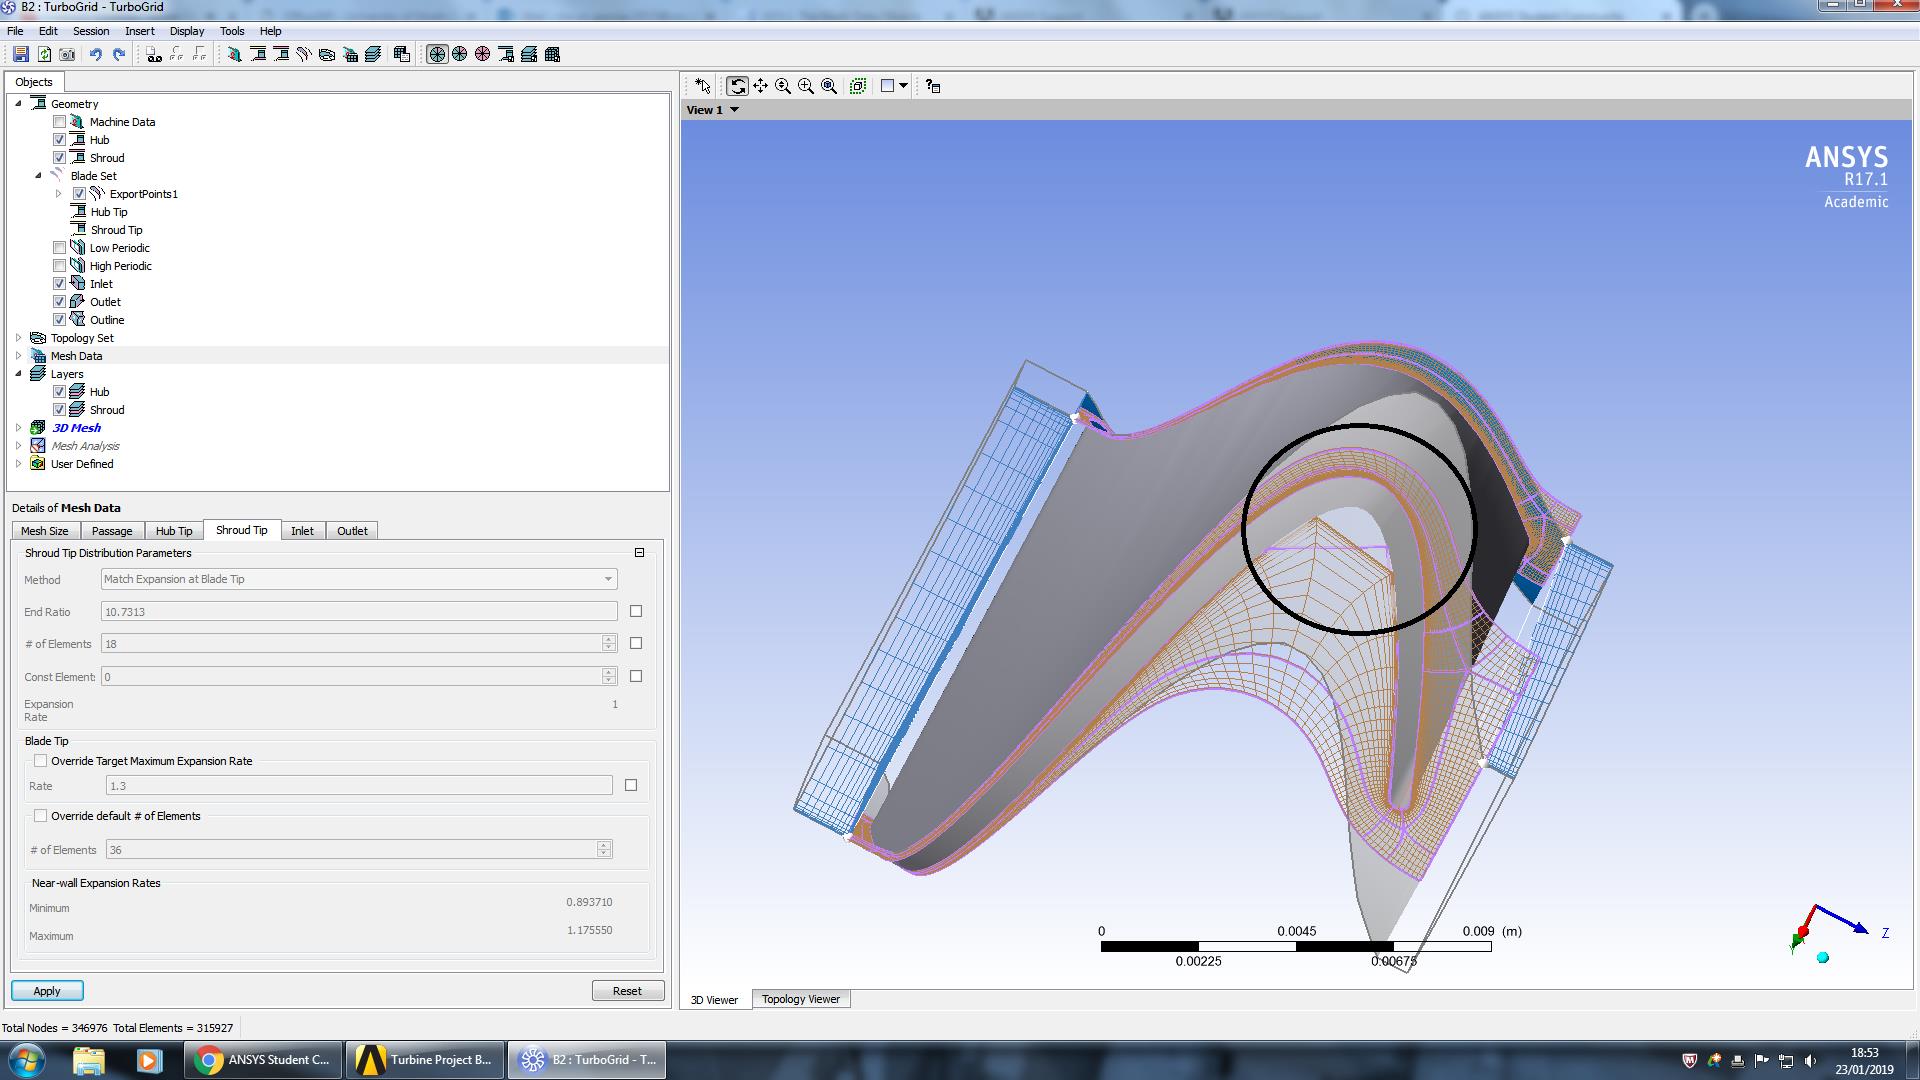This screenshot has height=1080, width=1920.
Task: Check Override Target Maximum Expansion Rate
Action: point(41,761)
